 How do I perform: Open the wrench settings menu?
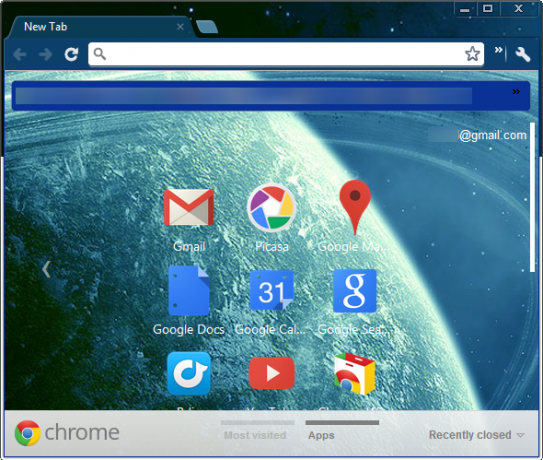click(523, 54)
